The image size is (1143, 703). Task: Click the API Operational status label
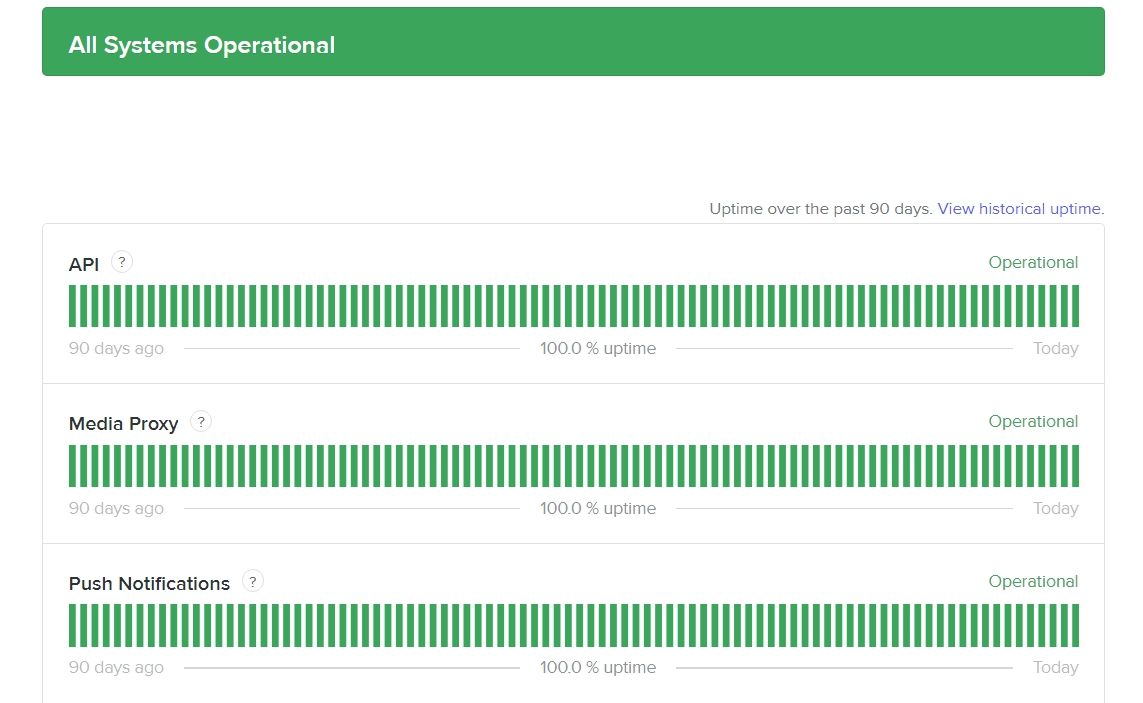click(x=1033, y=263)
